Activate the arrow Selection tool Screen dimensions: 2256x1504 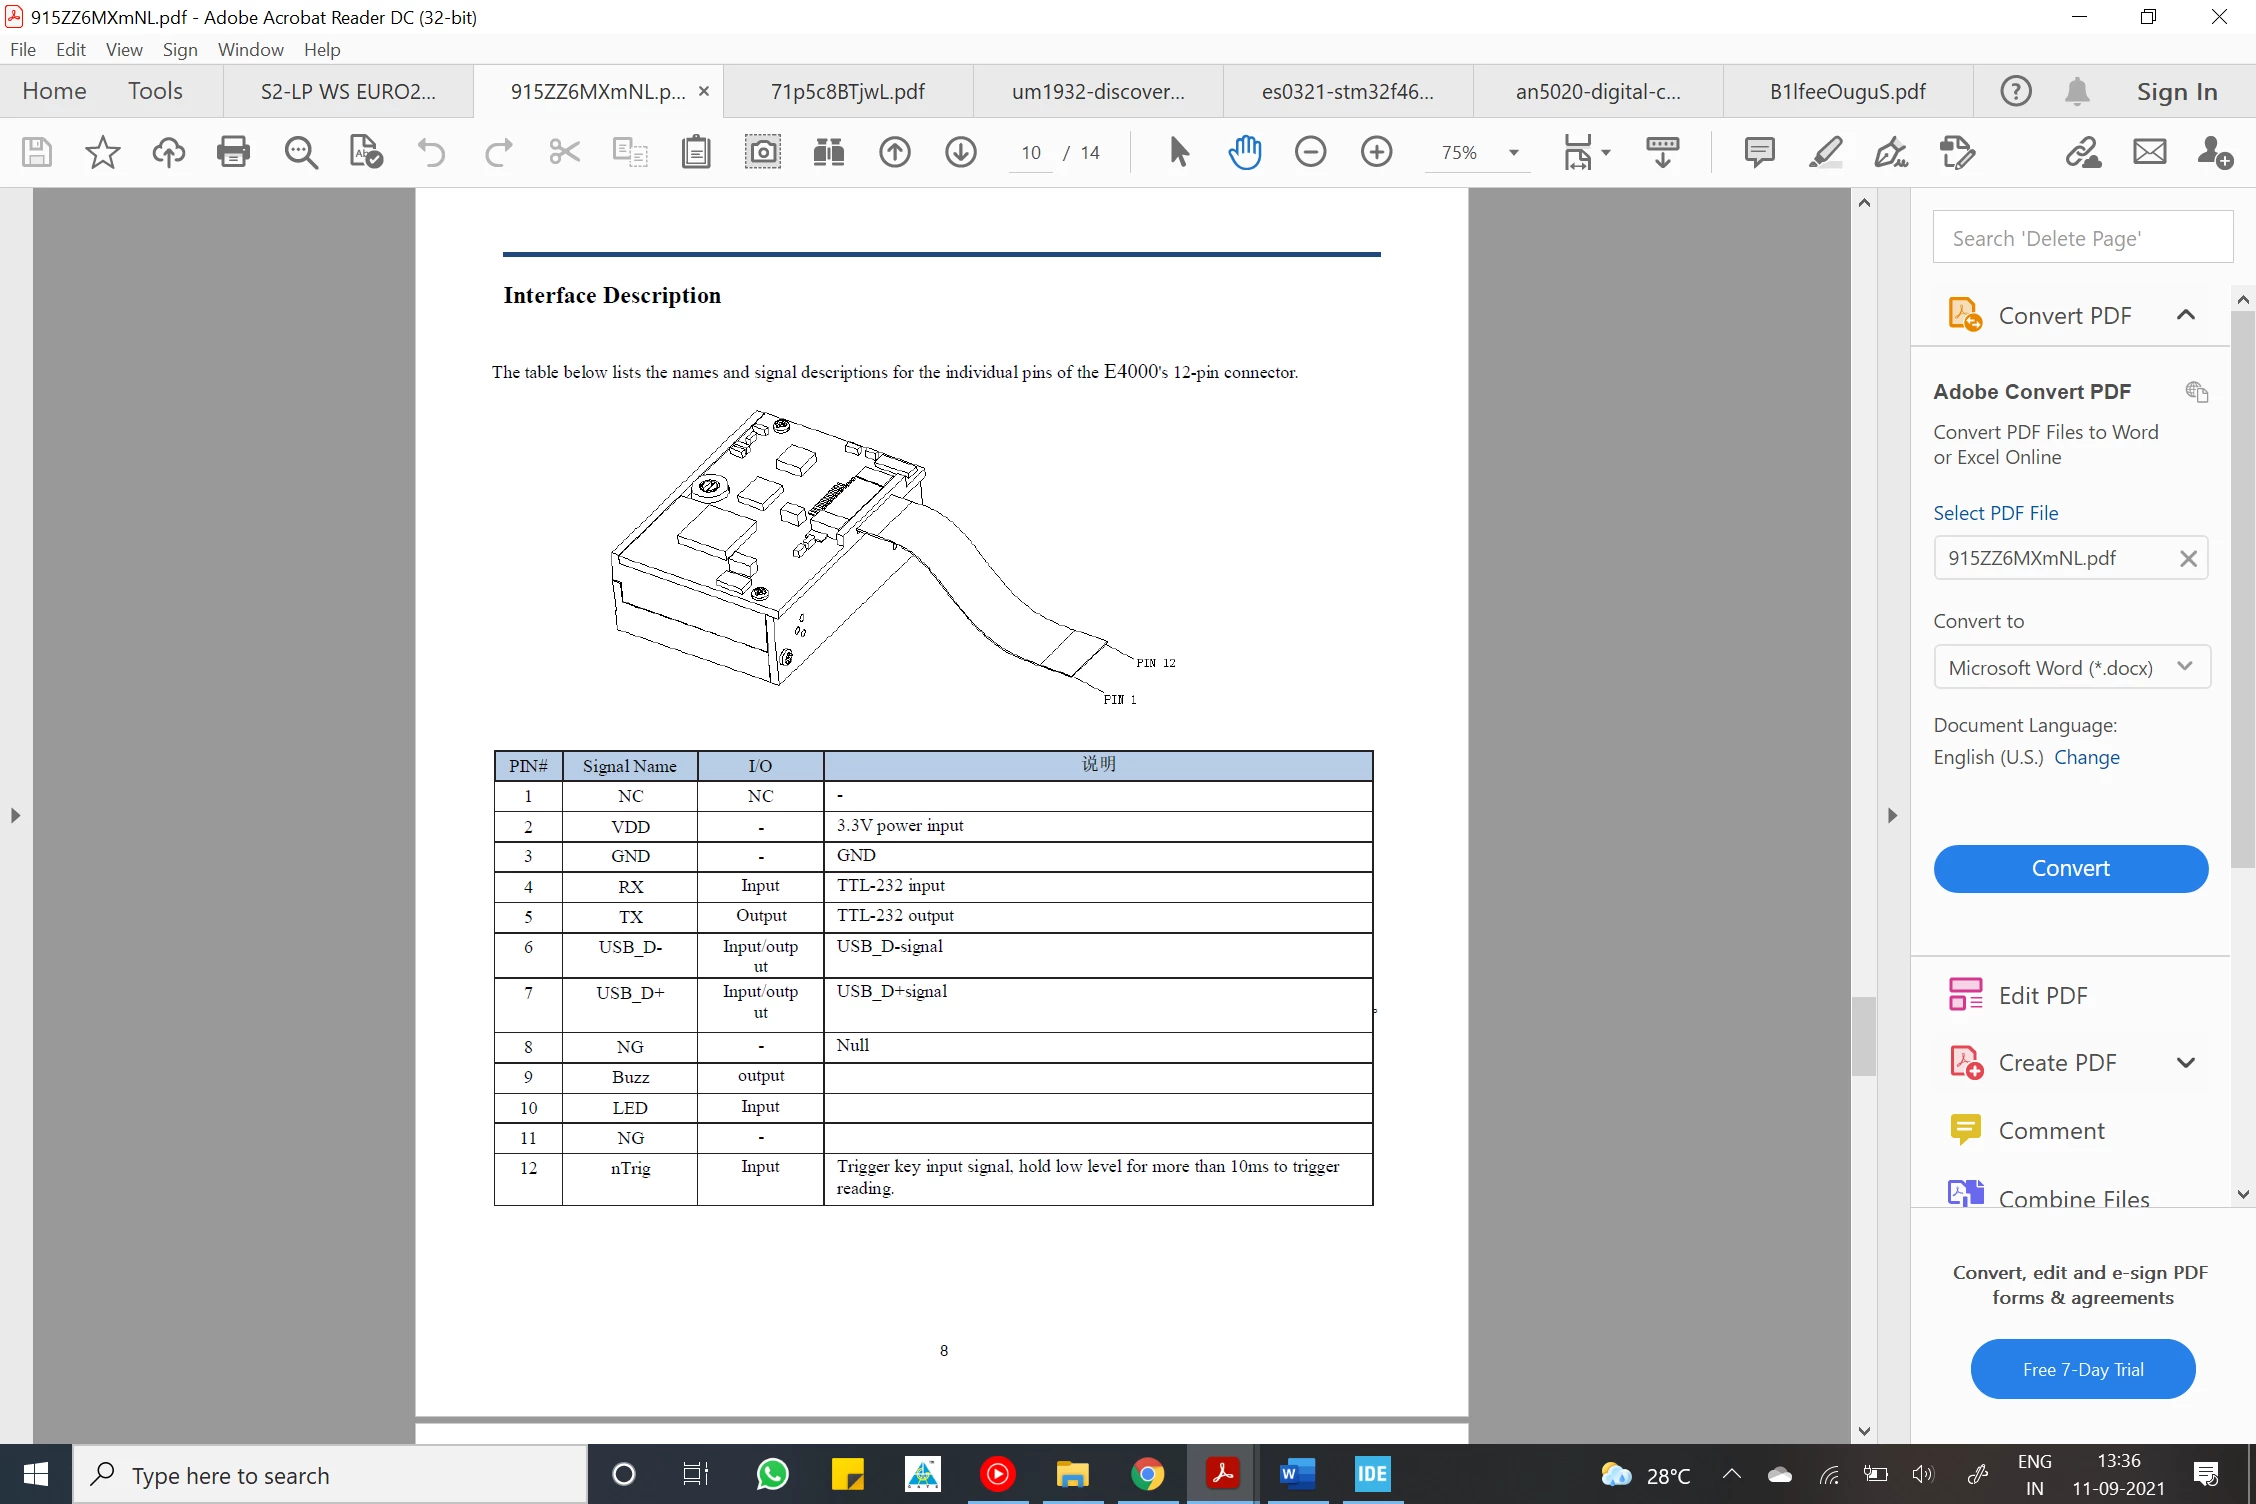pyautogui.click(x=1179, y=152)
